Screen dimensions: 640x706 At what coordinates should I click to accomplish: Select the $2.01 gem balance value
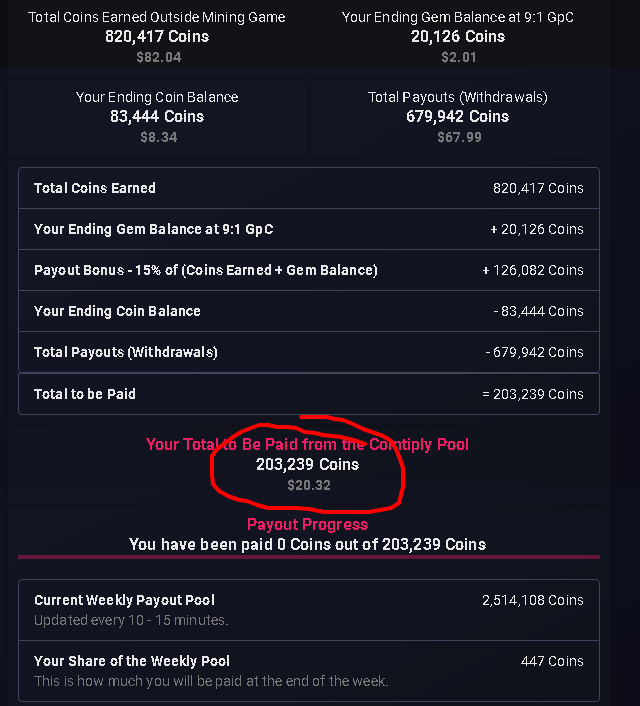[x=458, y=57]
